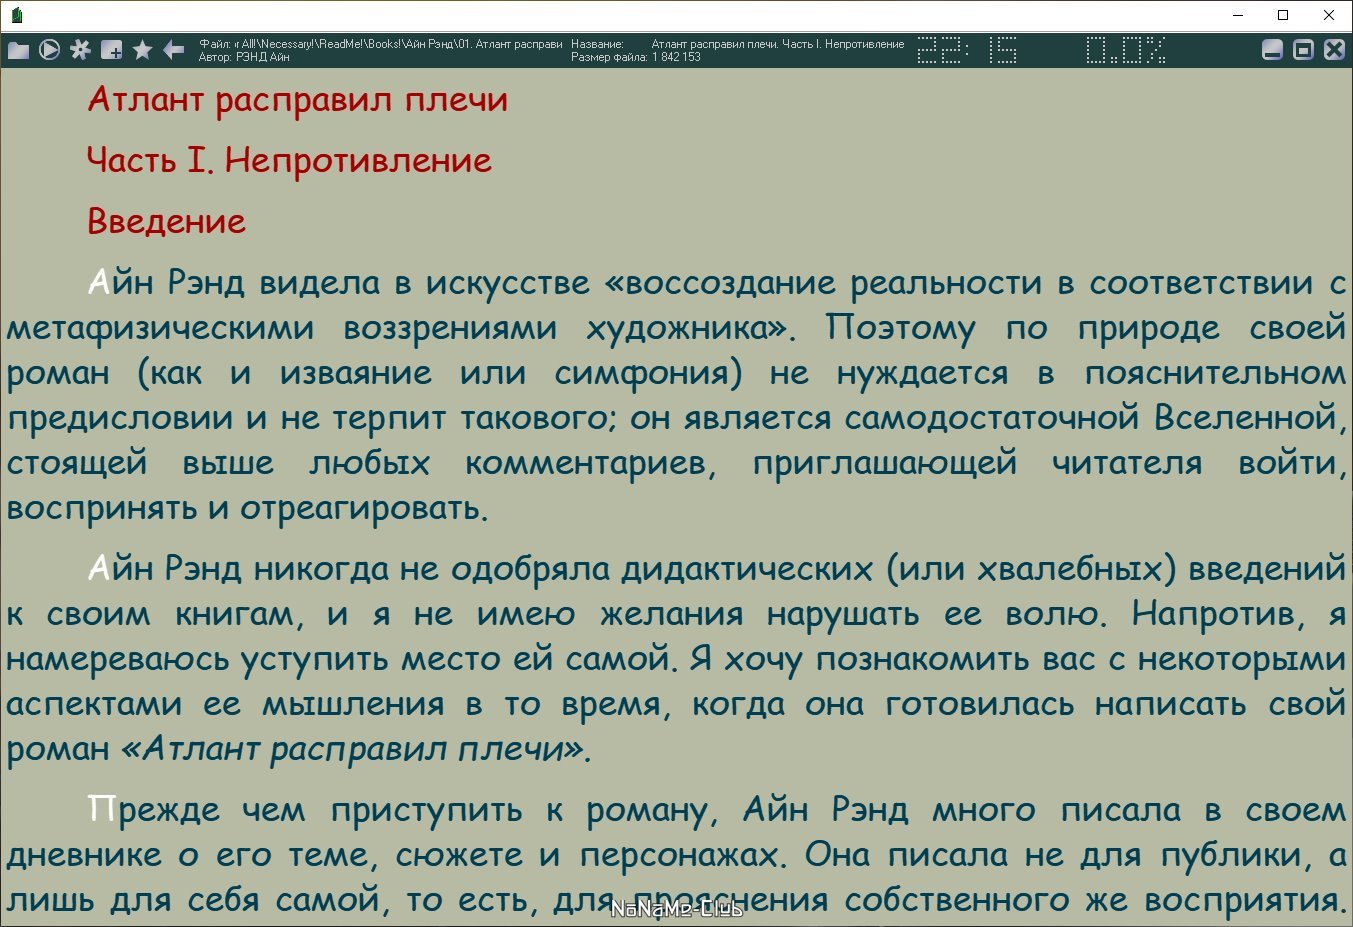
Task: Minimize the window from the title bar
Action: (x=1238, y=15)
